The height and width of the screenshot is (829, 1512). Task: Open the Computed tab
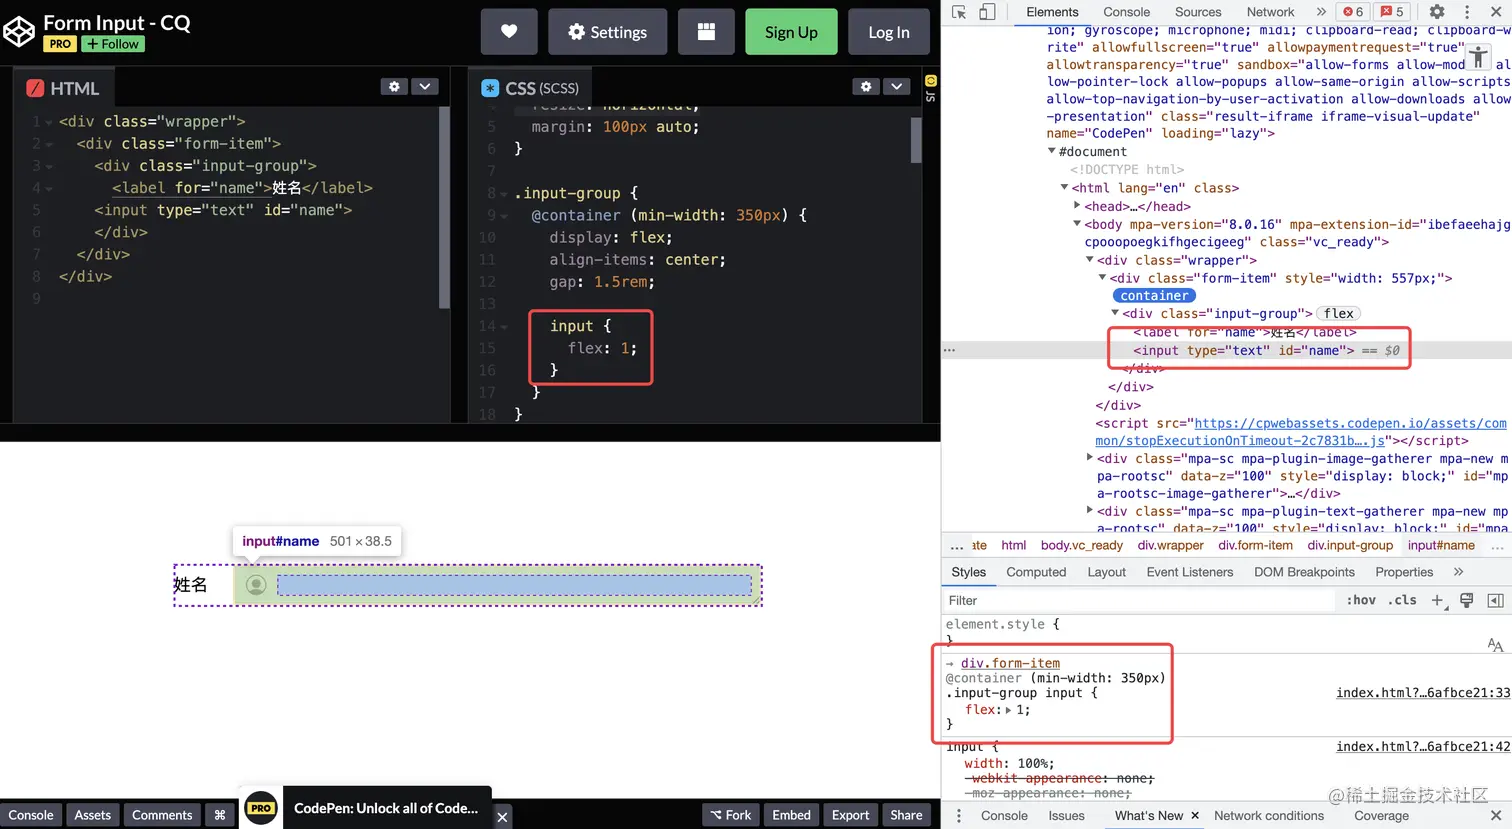[1036, 572]
